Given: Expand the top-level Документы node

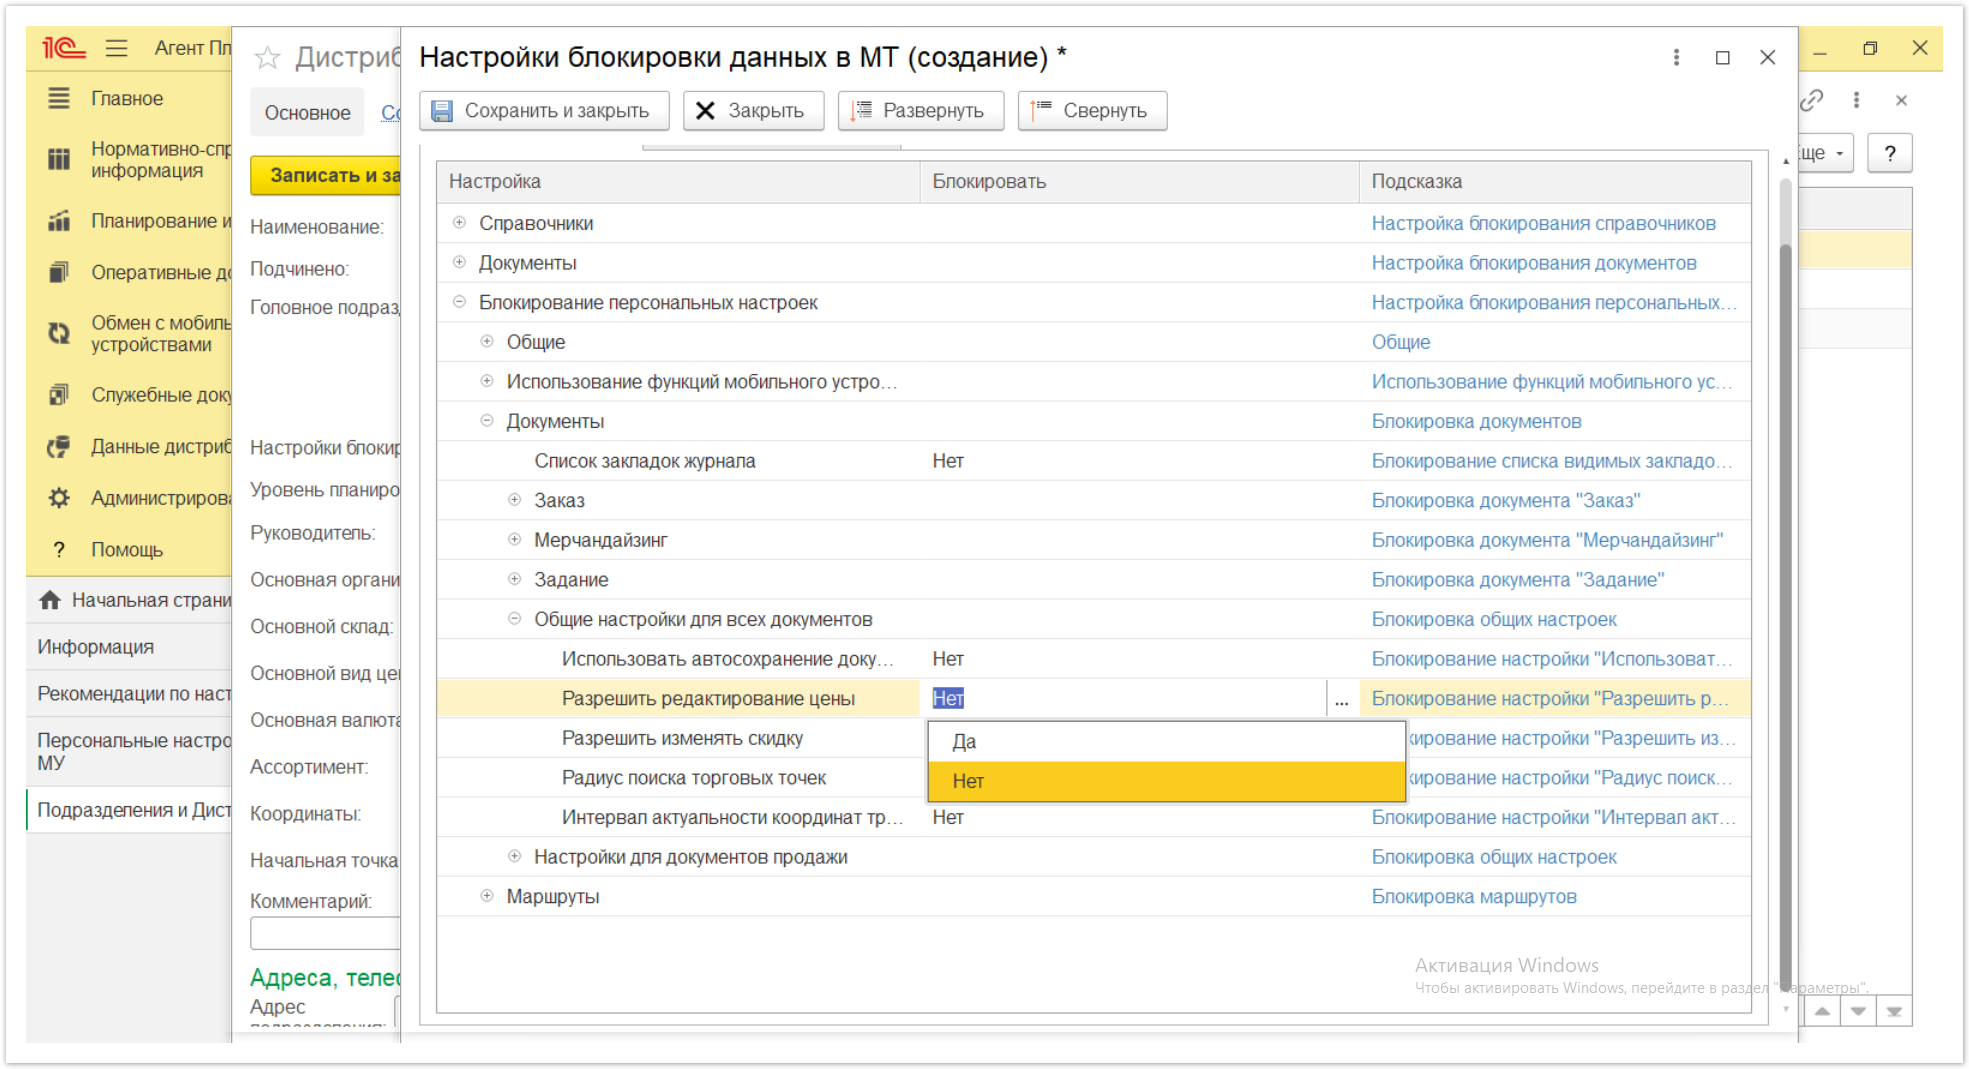Looking at the screenshot, I should (459, 263).
